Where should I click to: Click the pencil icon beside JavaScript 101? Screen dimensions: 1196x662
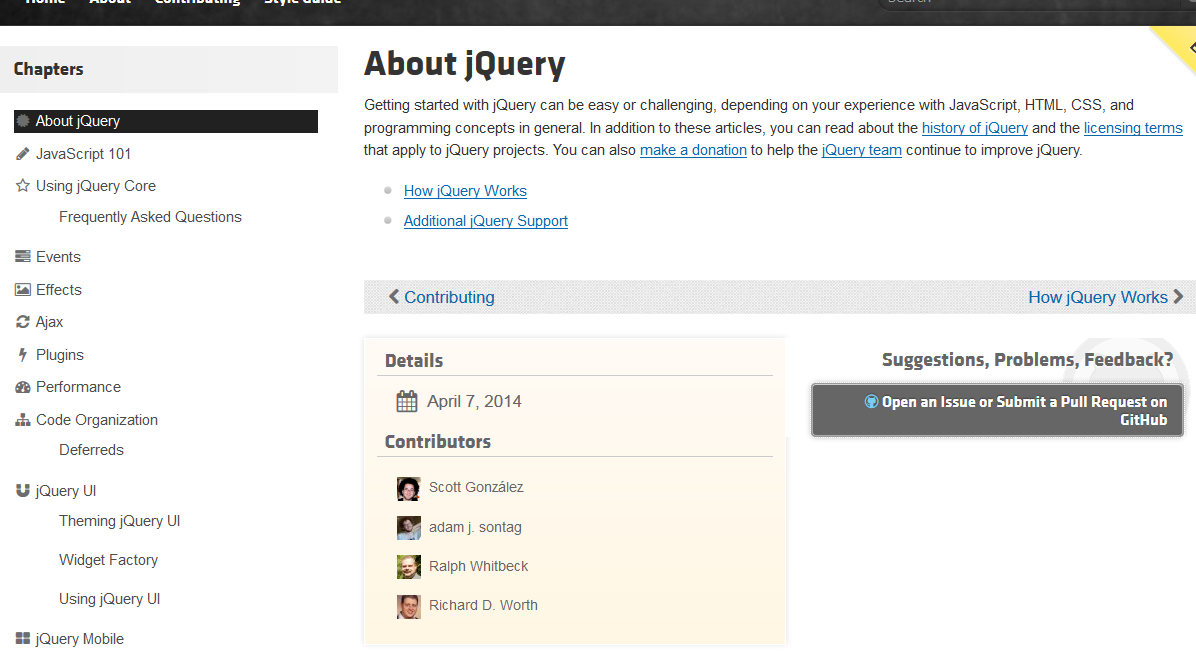(x=23, y=154)
